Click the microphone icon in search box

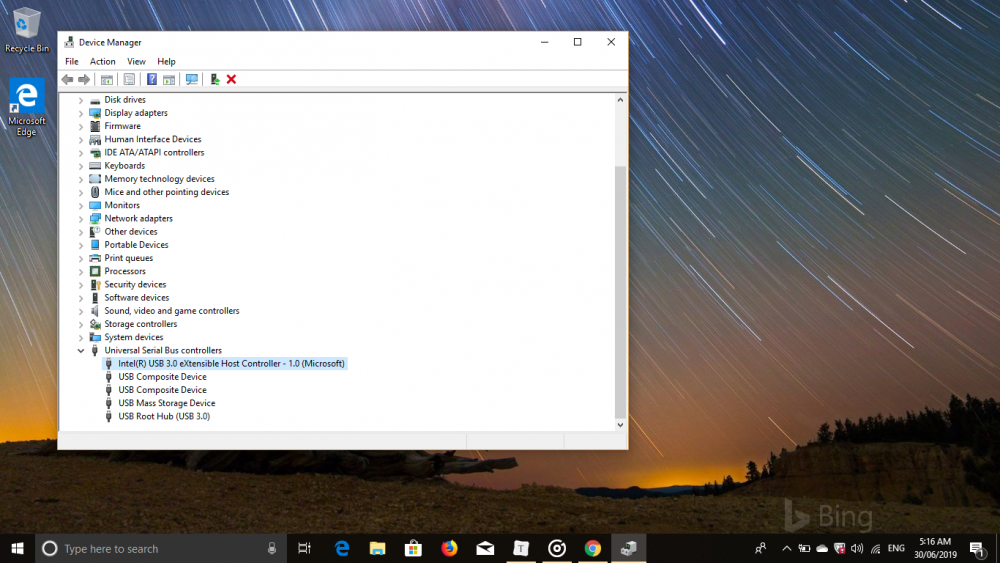click(272, 548)
